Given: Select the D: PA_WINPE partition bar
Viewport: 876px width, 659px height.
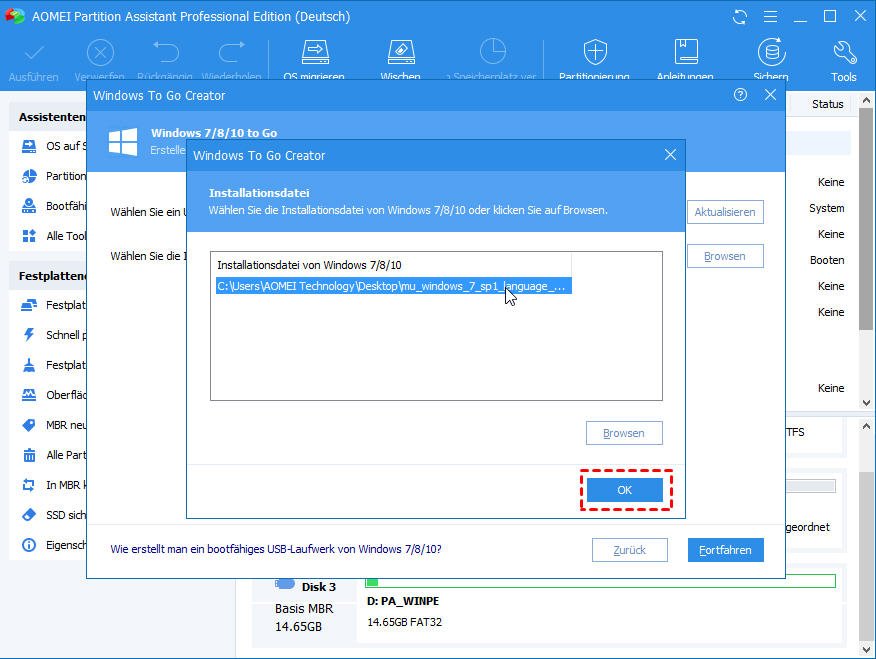Looking at the screenshot, I should coord(600,581).
